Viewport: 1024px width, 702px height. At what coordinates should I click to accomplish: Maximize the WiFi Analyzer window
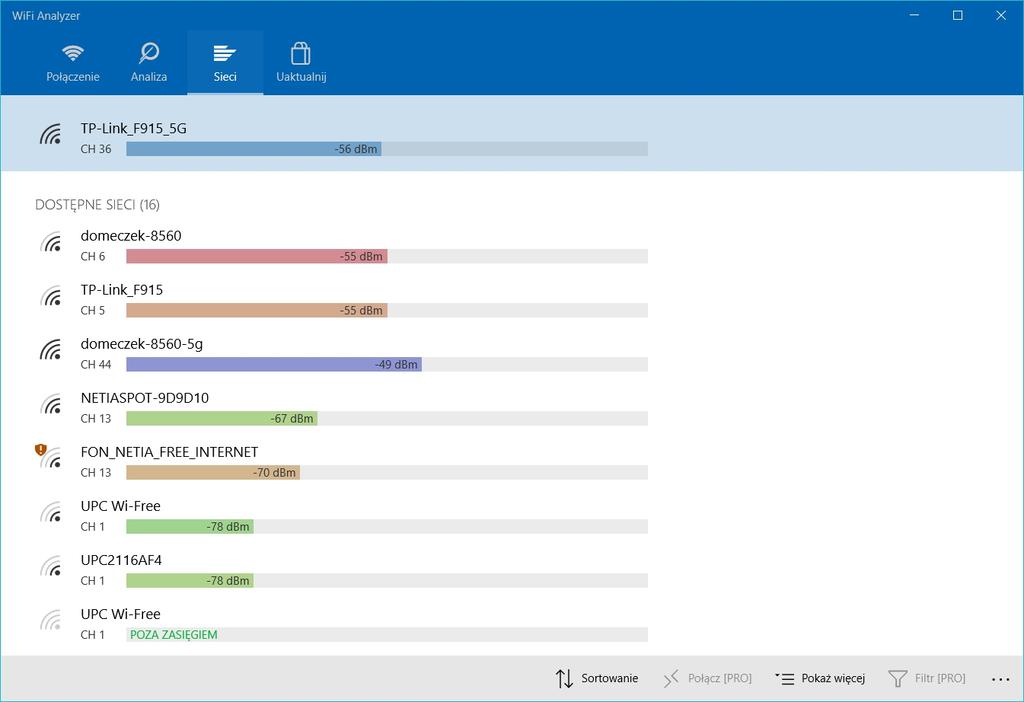tap(957, 15)
